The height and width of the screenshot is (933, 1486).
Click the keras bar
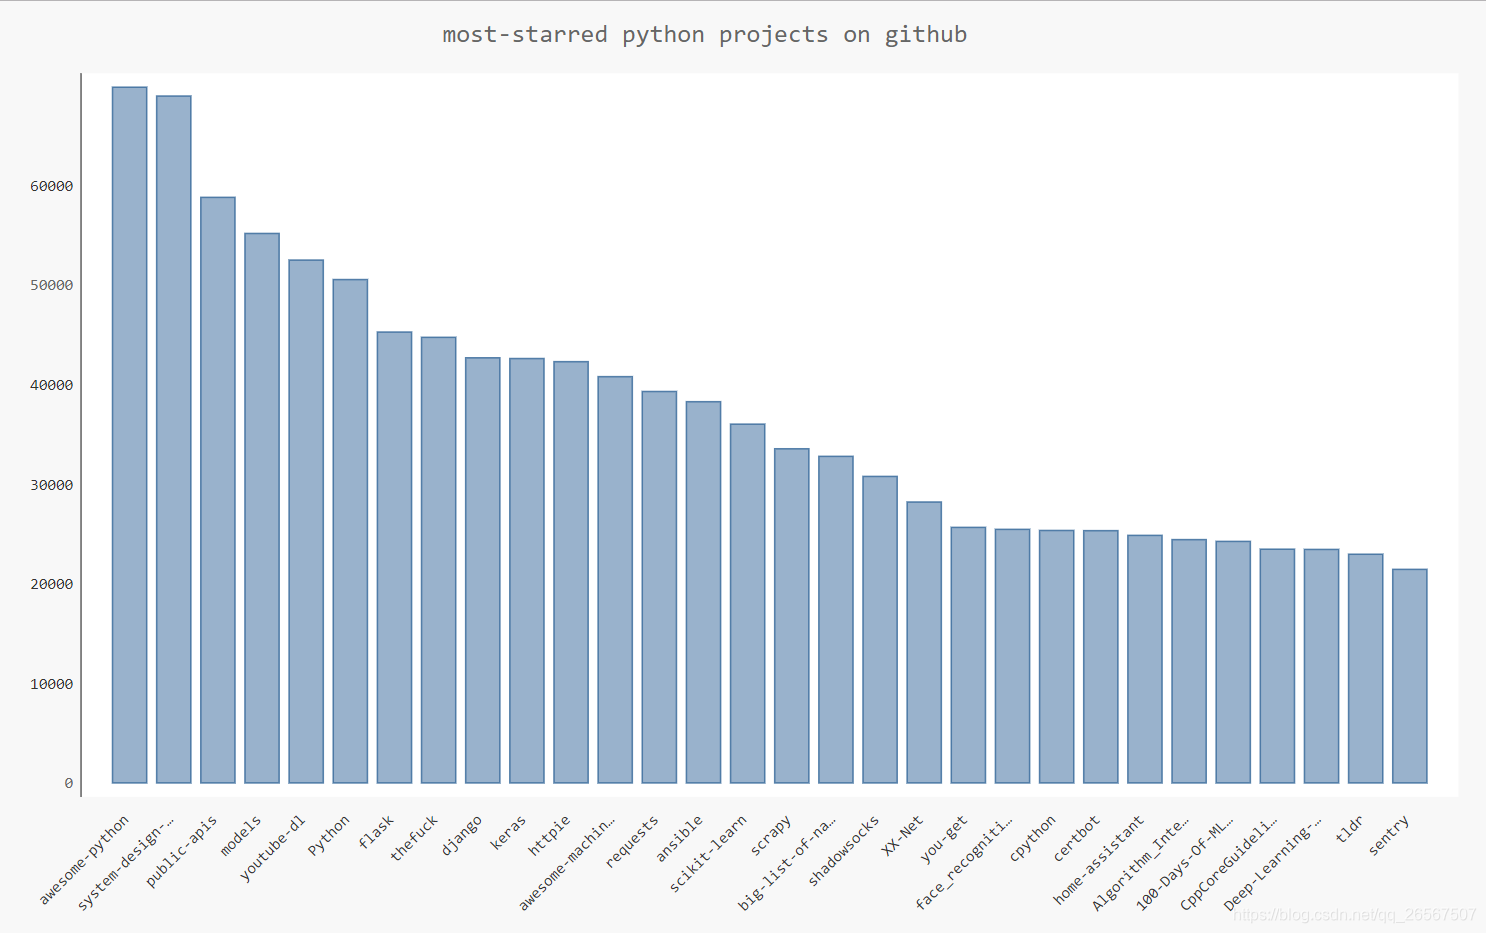[527, 571]
